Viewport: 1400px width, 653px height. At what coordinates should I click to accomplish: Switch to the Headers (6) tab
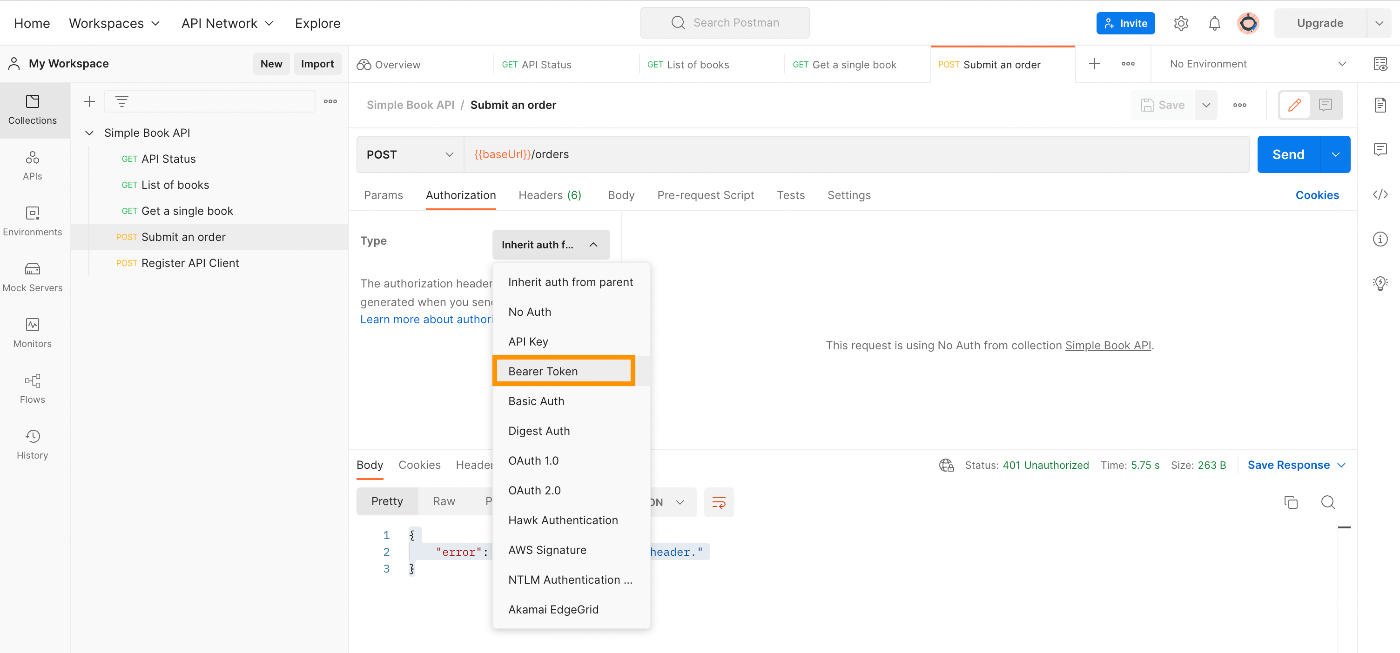(550, 195)
